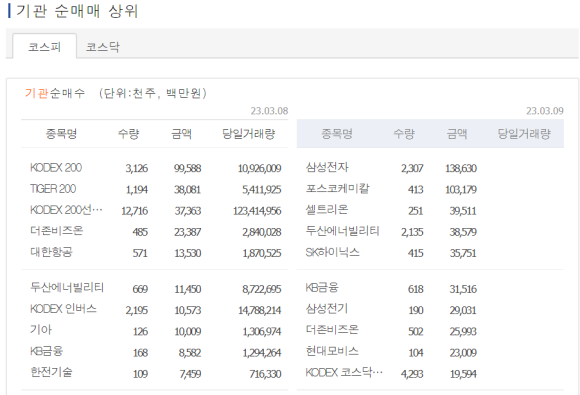Open the 기아 stock link
This screenshot has height=395, width=580.
(41, 330)
